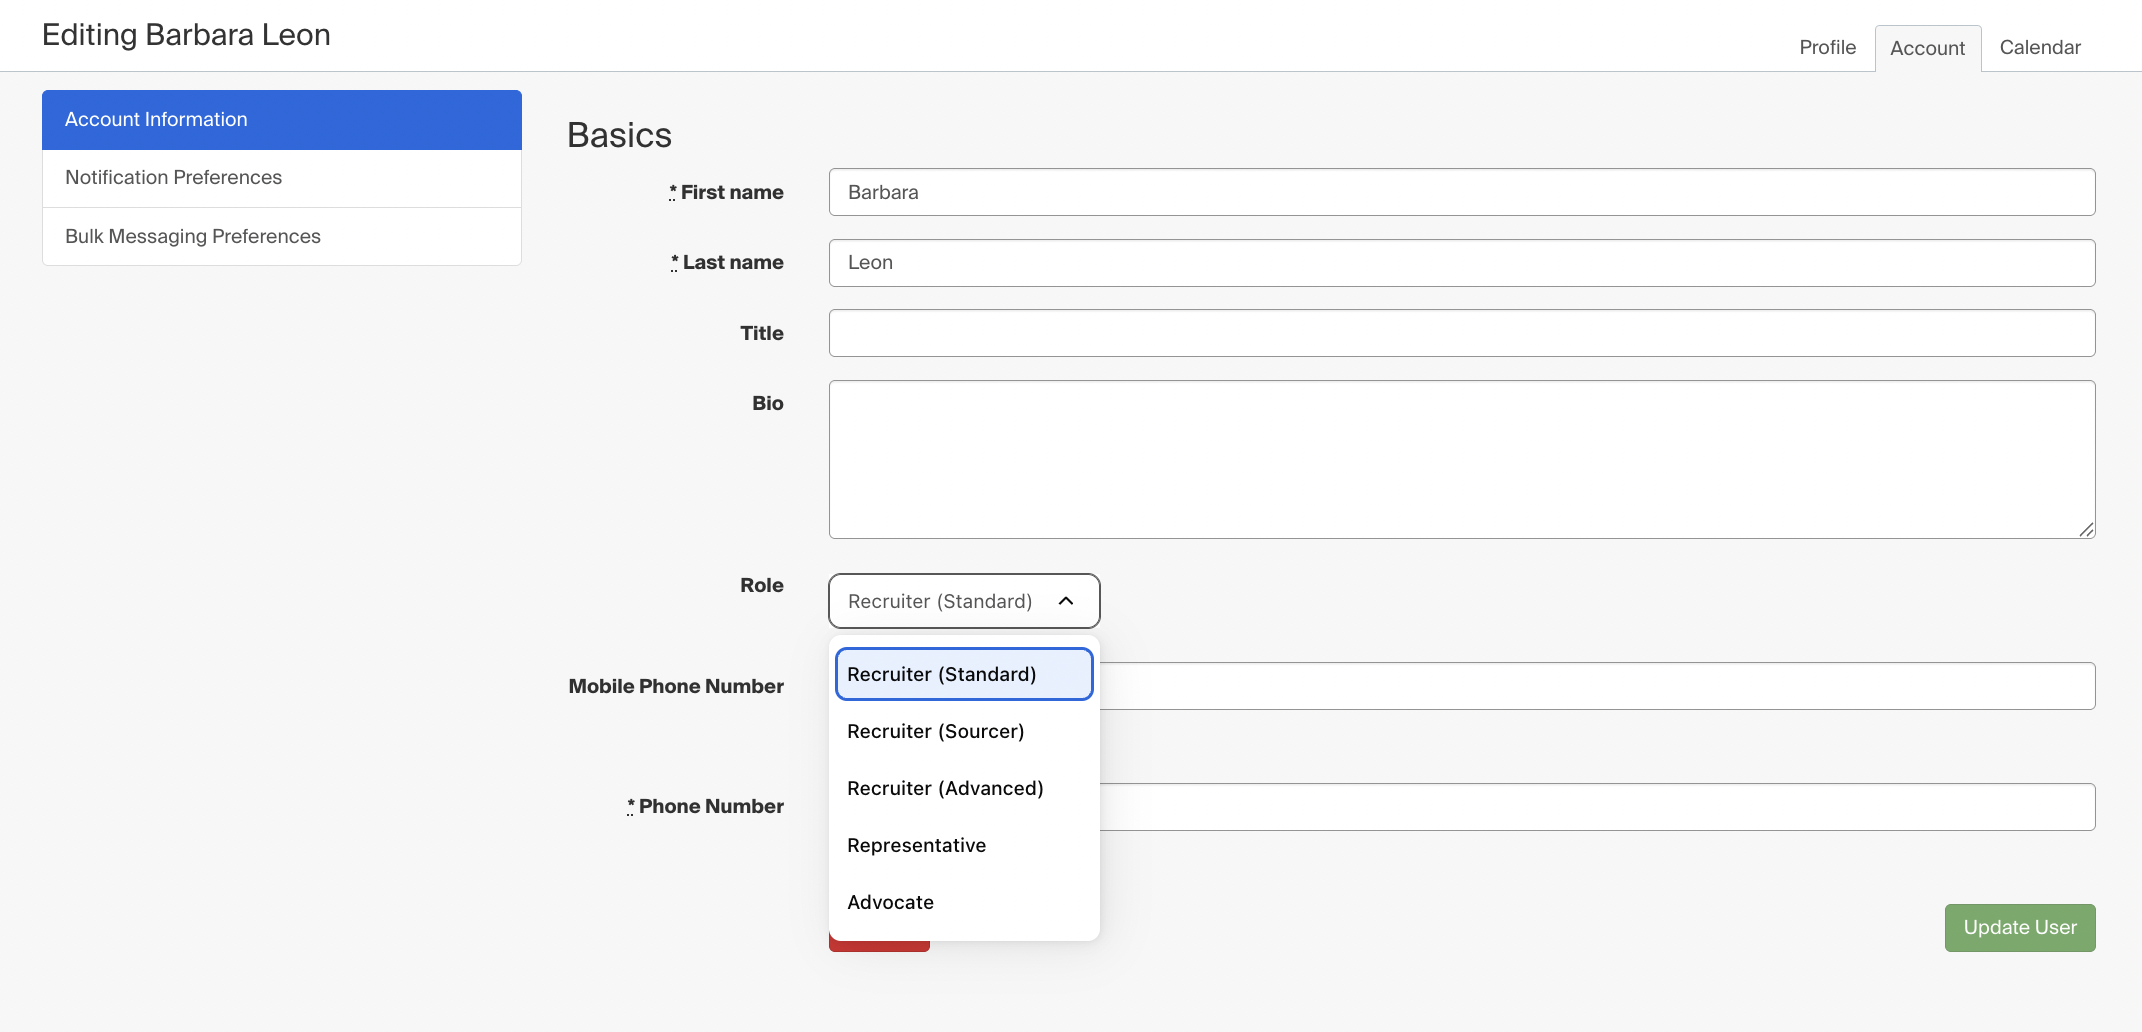Open Bulk Messaging Preferences section
2142x1032 pixels.
[282, 237]
